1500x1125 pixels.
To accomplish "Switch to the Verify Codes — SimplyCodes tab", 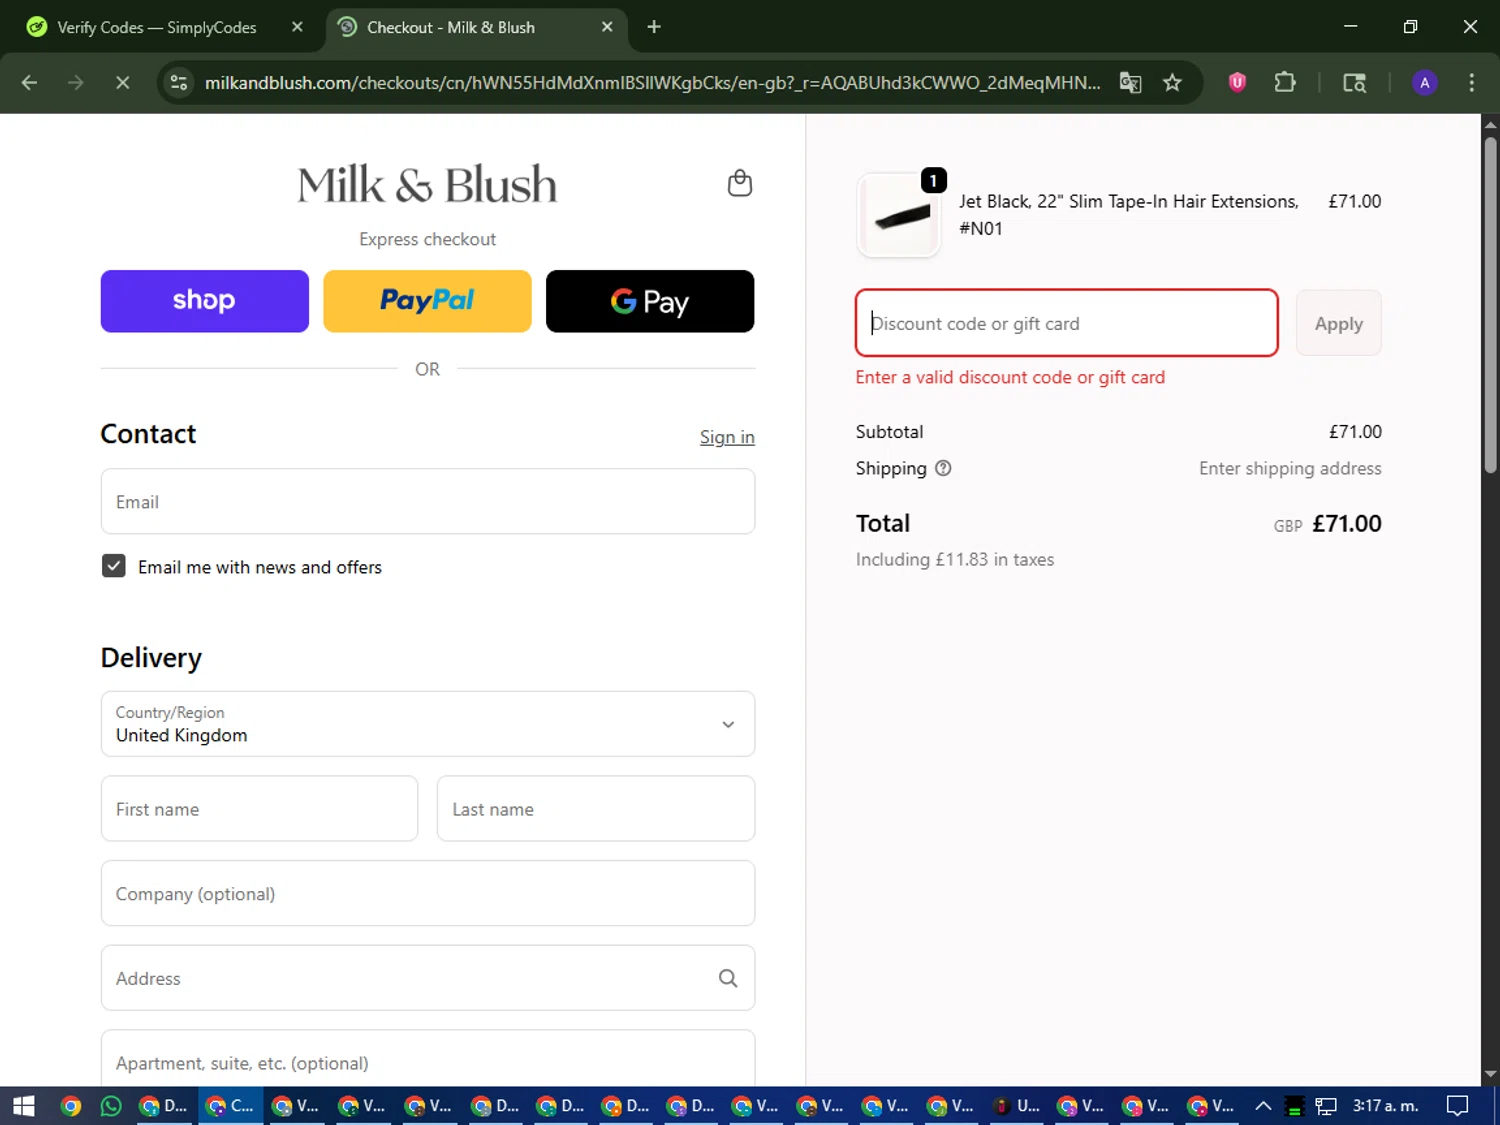I will 157,27.
